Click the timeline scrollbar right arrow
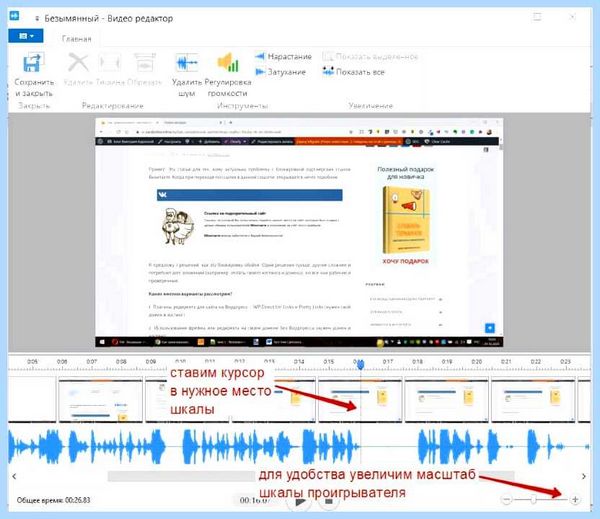This screenshot has width=600, height=519. coord(584,477)
